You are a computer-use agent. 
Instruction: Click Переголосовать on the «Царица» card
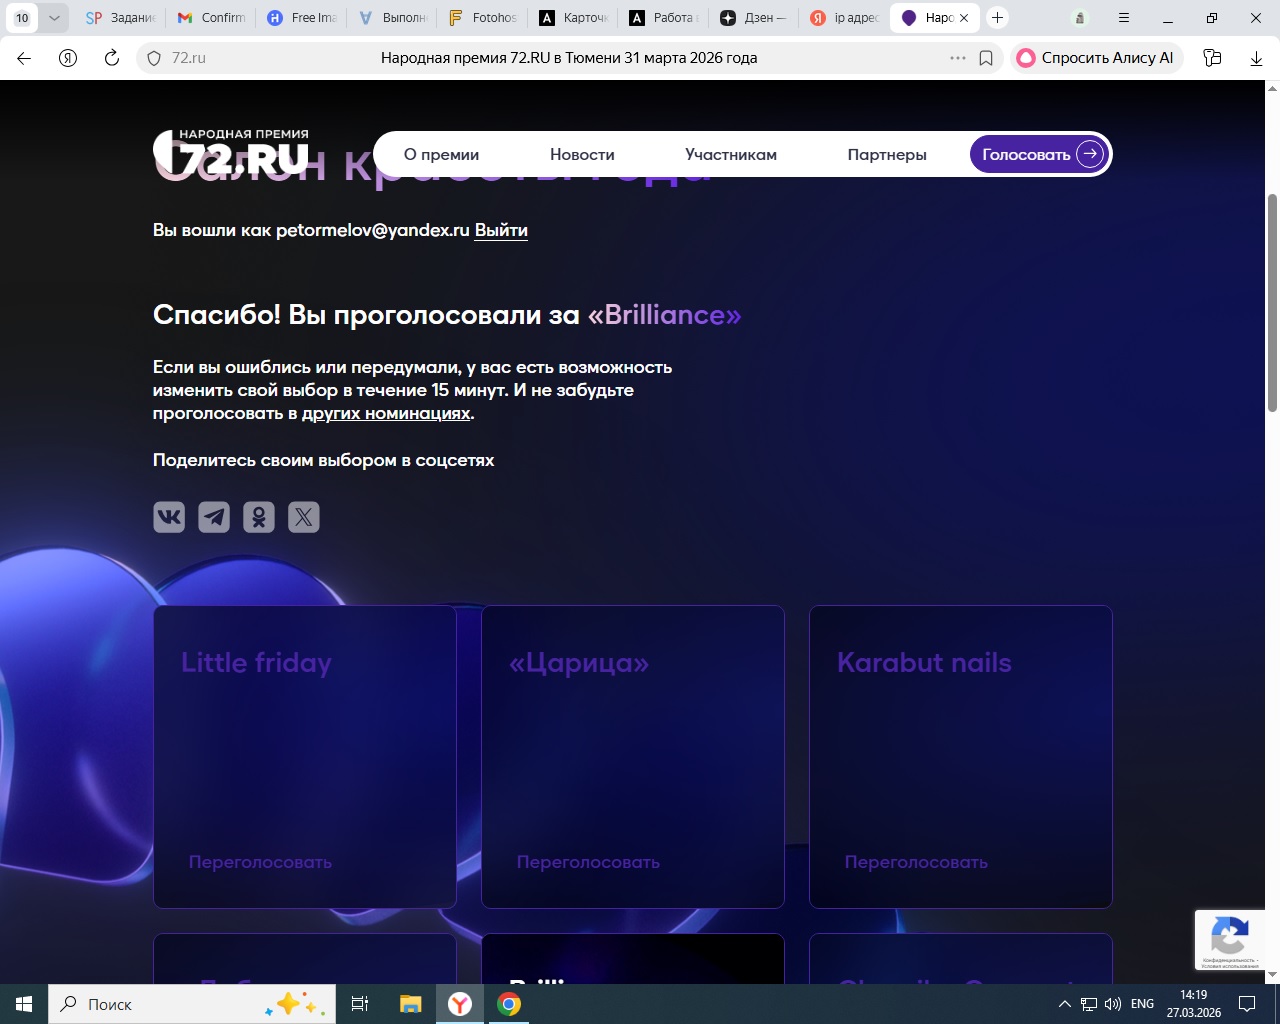[588, 862]
